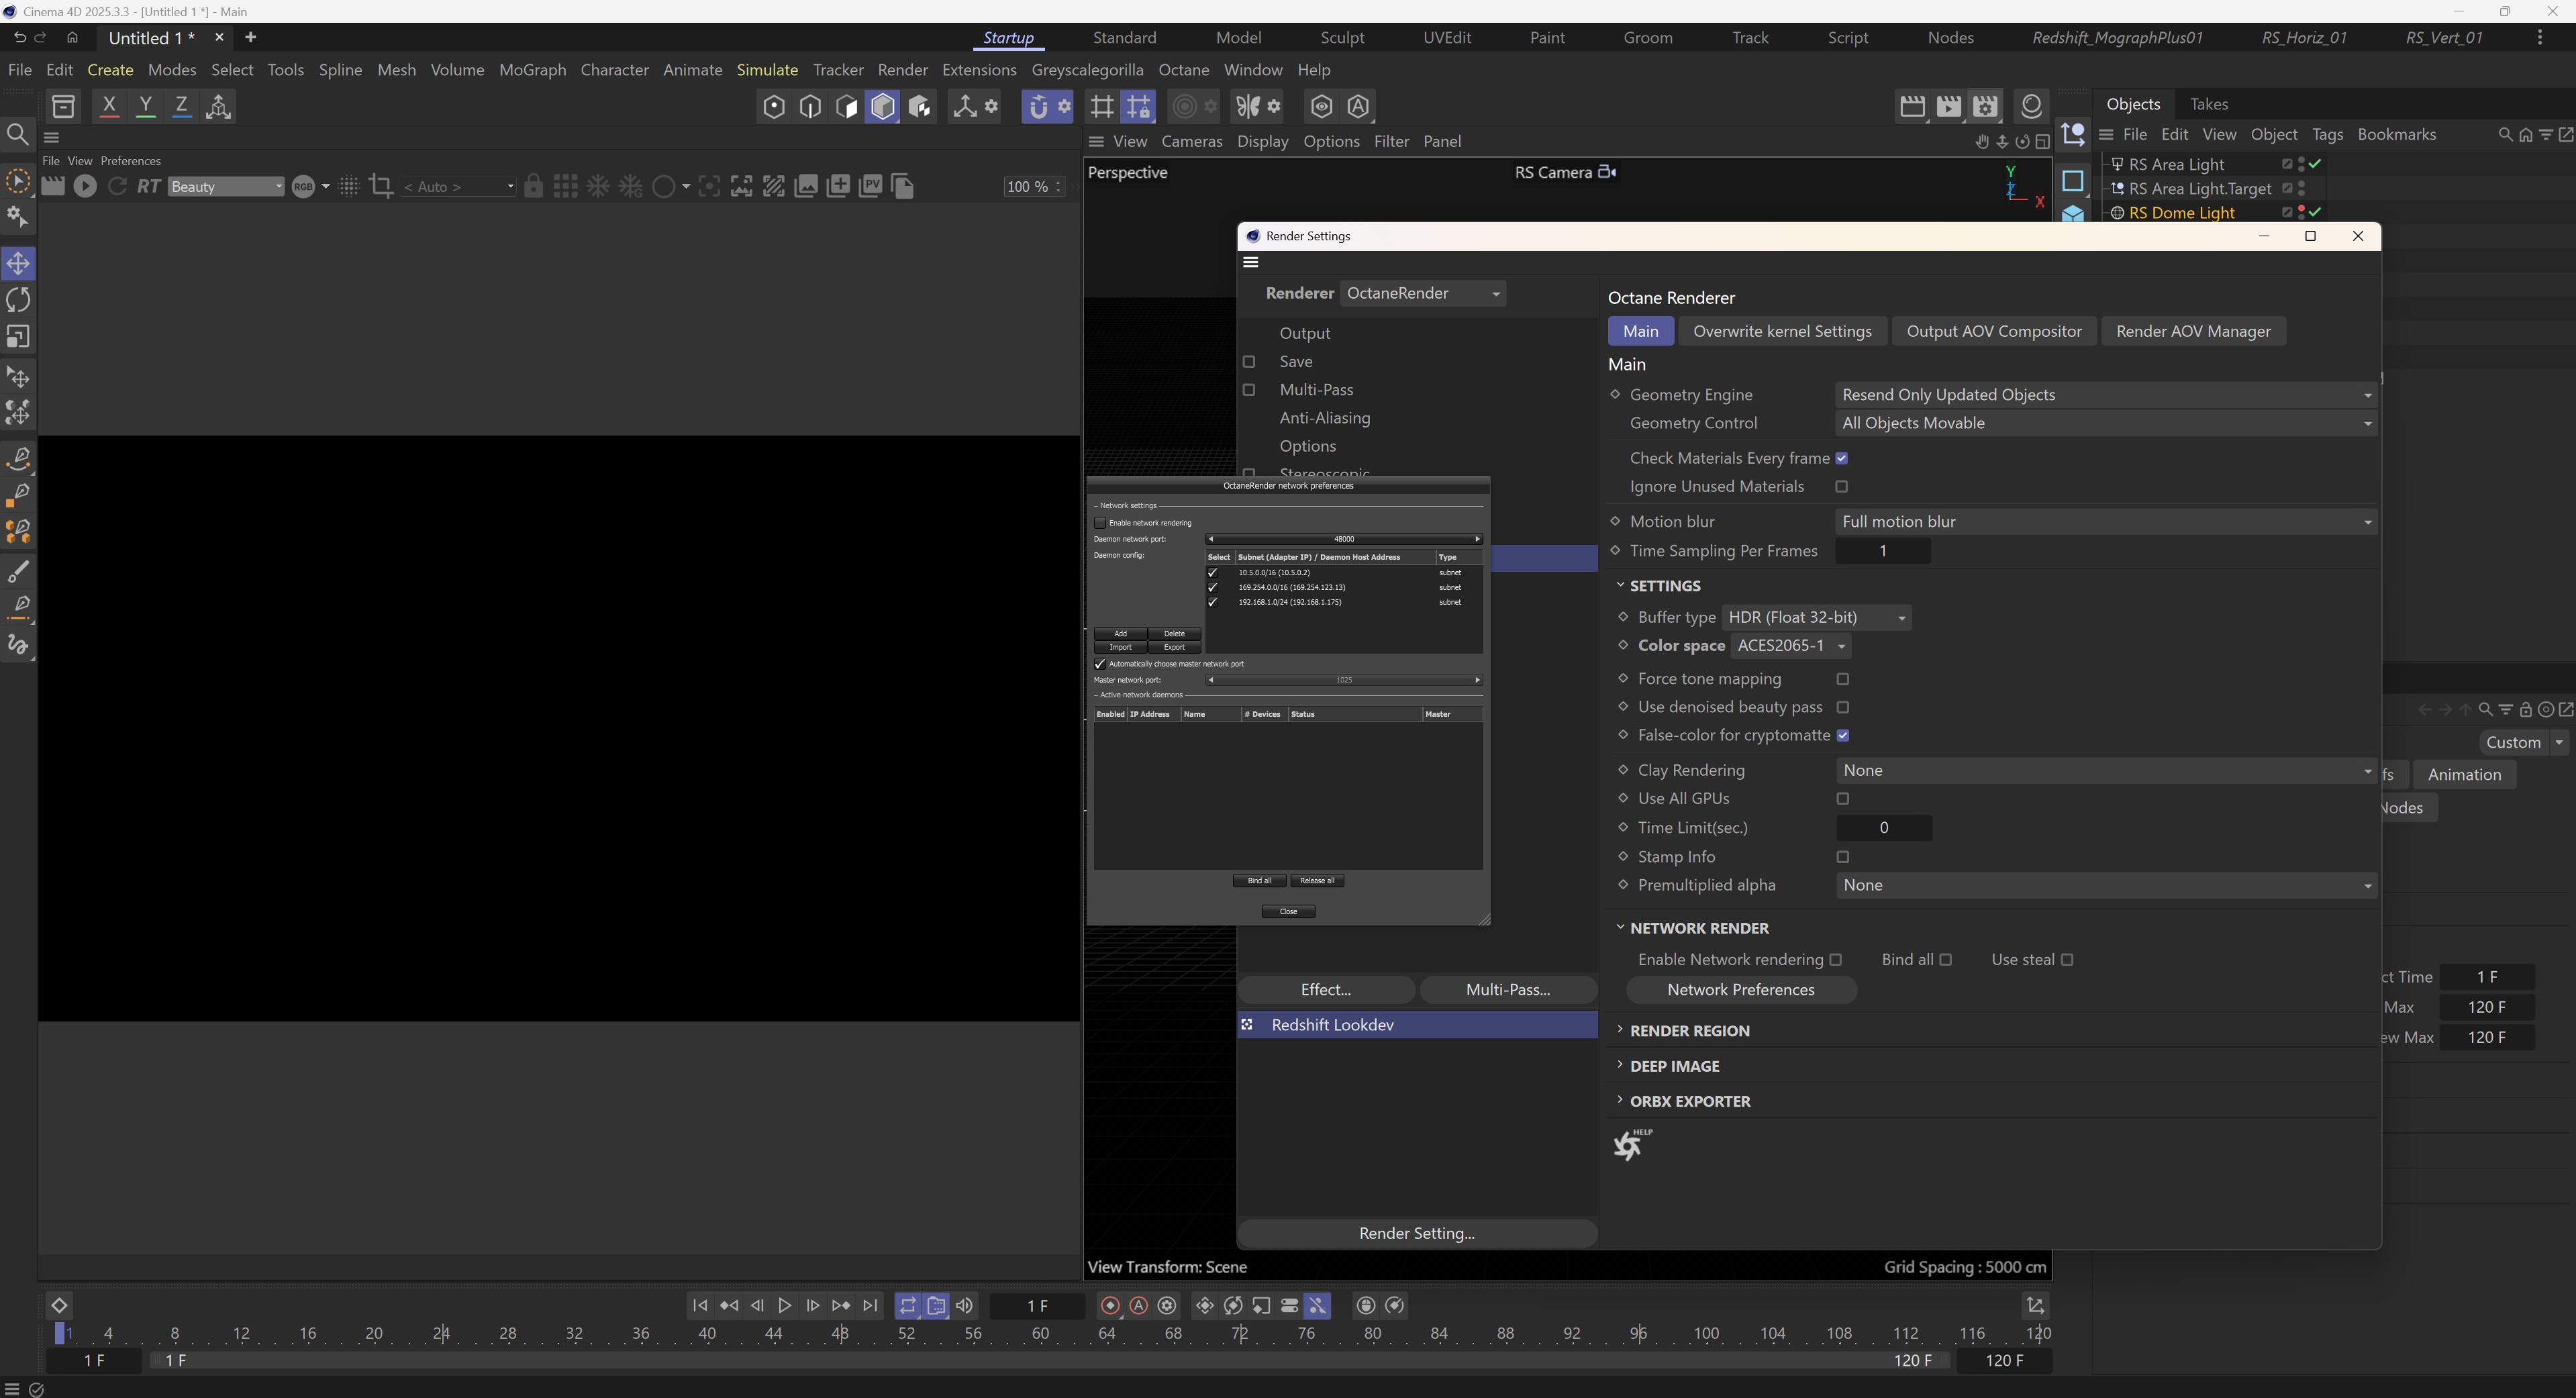Toggle the X axis lock
The image size is (2576, 1398).
pyautogui.click(x=109, y=106)
